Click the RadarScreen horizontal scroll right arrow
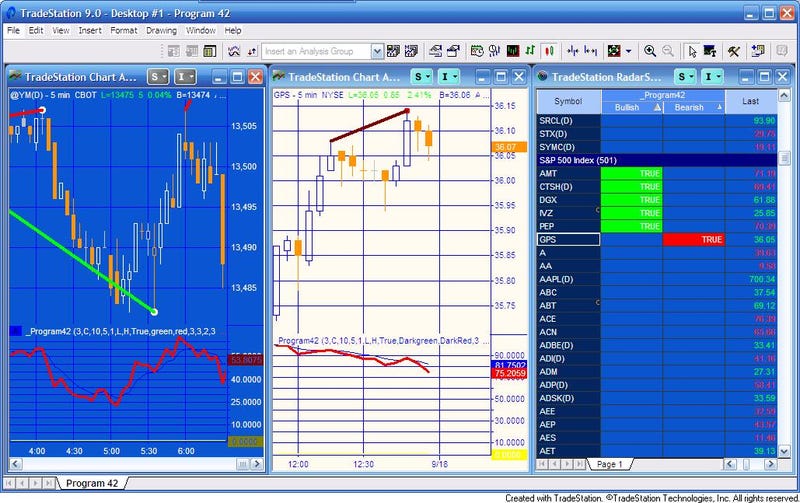800x503 pixels. tap(770, 464)
